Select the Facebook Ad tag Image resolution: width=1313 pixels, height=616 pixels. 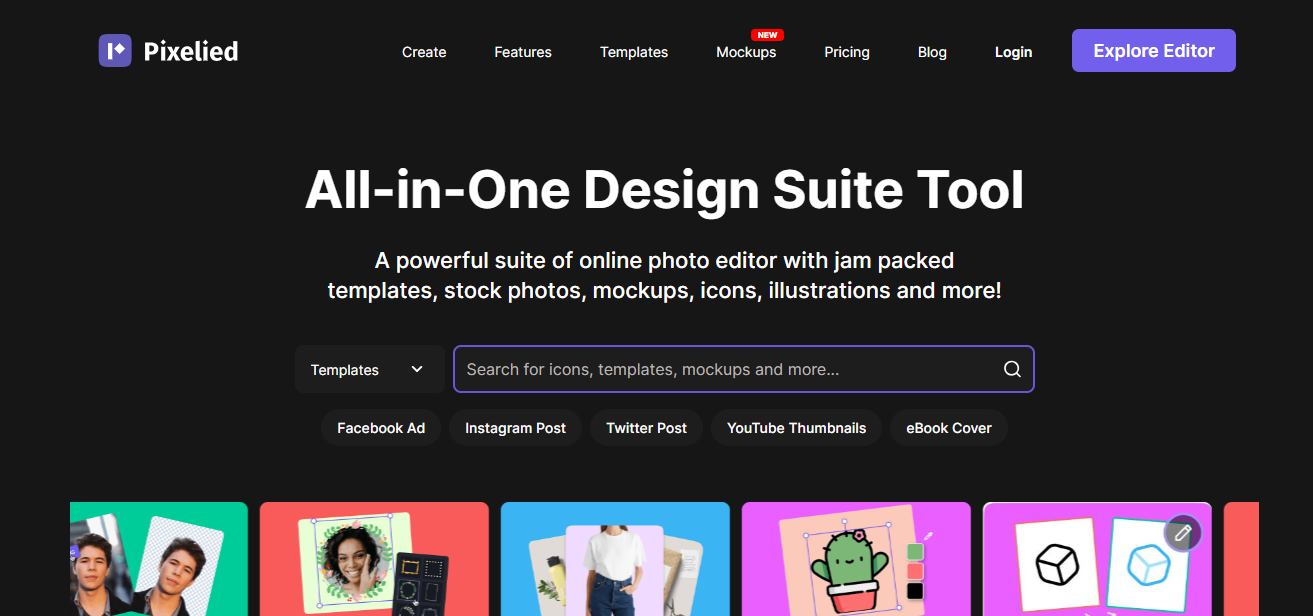point(381,428)
